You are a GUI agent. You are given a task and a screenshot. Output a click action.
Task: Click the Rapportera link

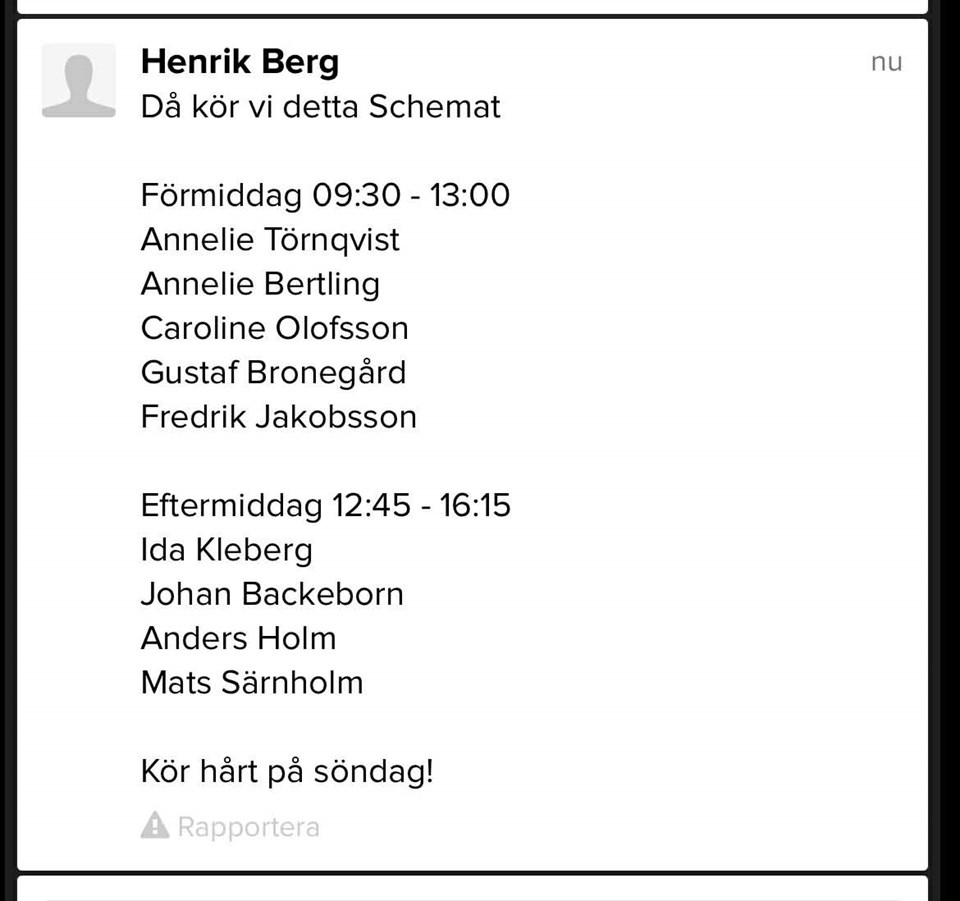[x=248, y=827]
